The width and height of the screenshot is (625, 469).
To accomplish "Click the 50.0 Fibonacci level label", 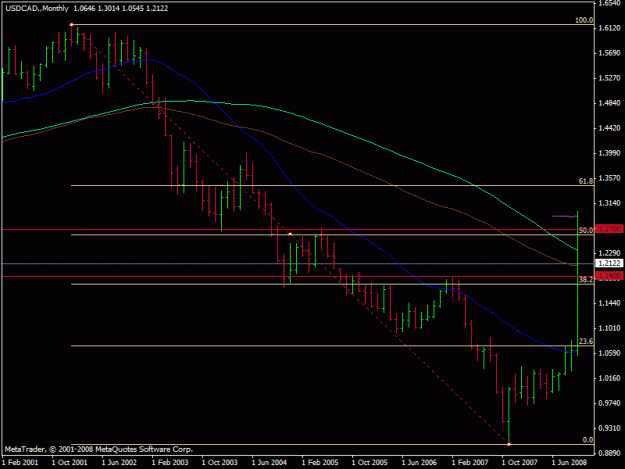I will click(586, 230).
